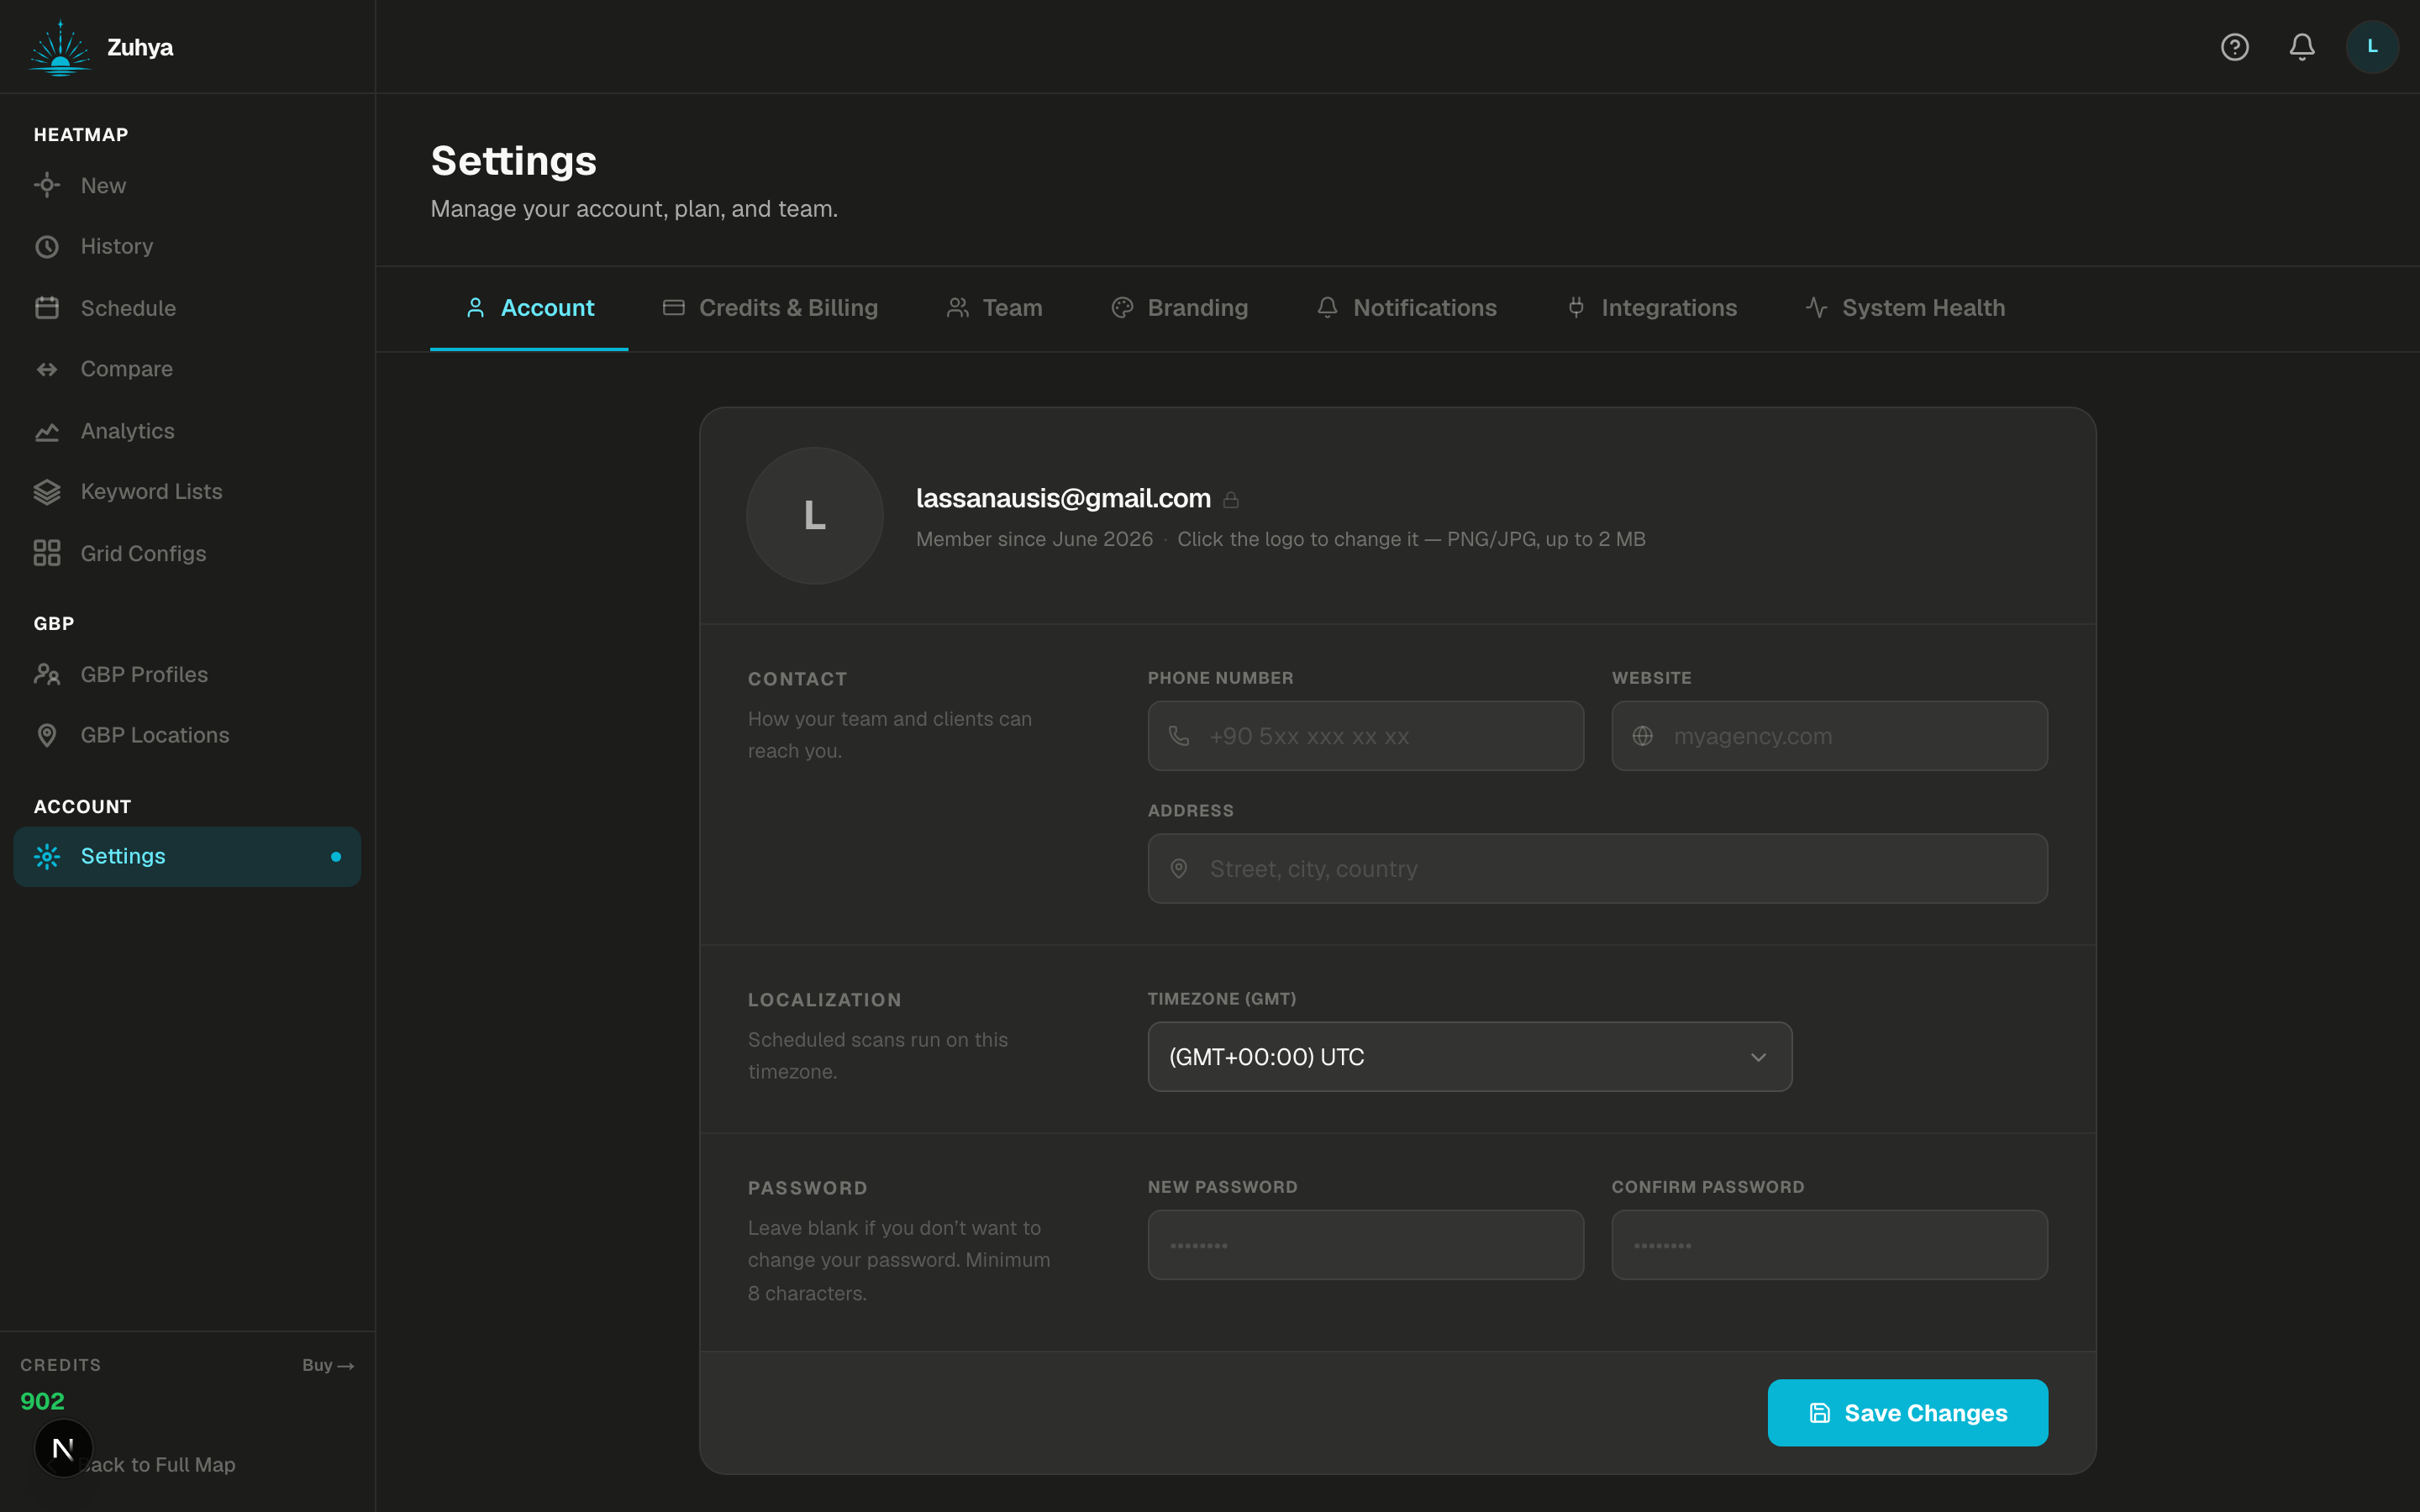
Task: Open the help question-mark icon
Action: [x=2234, y=47]
